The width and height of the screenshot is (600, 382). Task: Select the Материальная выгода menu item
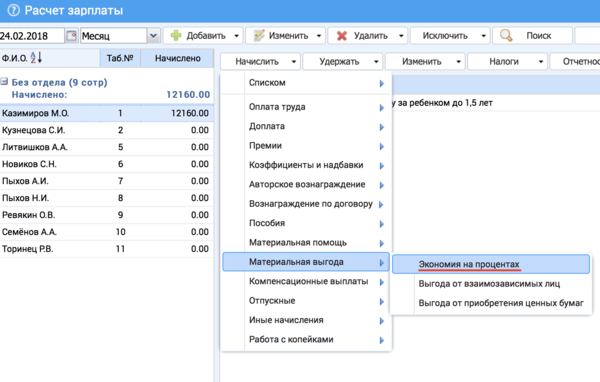306,262
